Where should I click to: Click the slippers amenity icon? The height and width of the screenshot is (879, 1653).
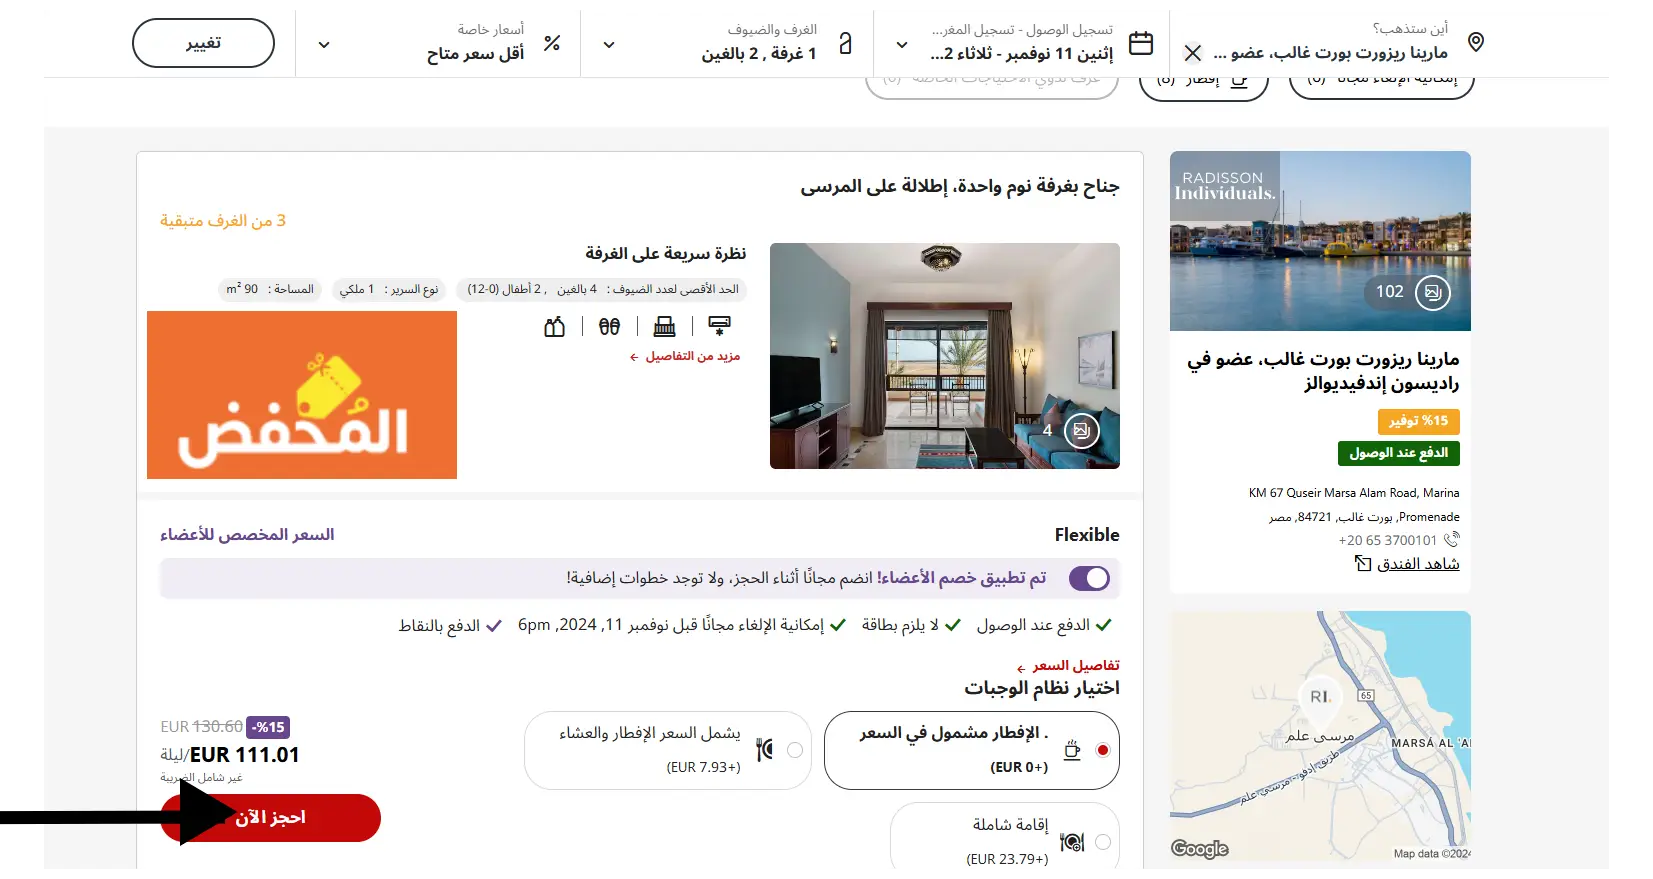click(x=609, y=326)
